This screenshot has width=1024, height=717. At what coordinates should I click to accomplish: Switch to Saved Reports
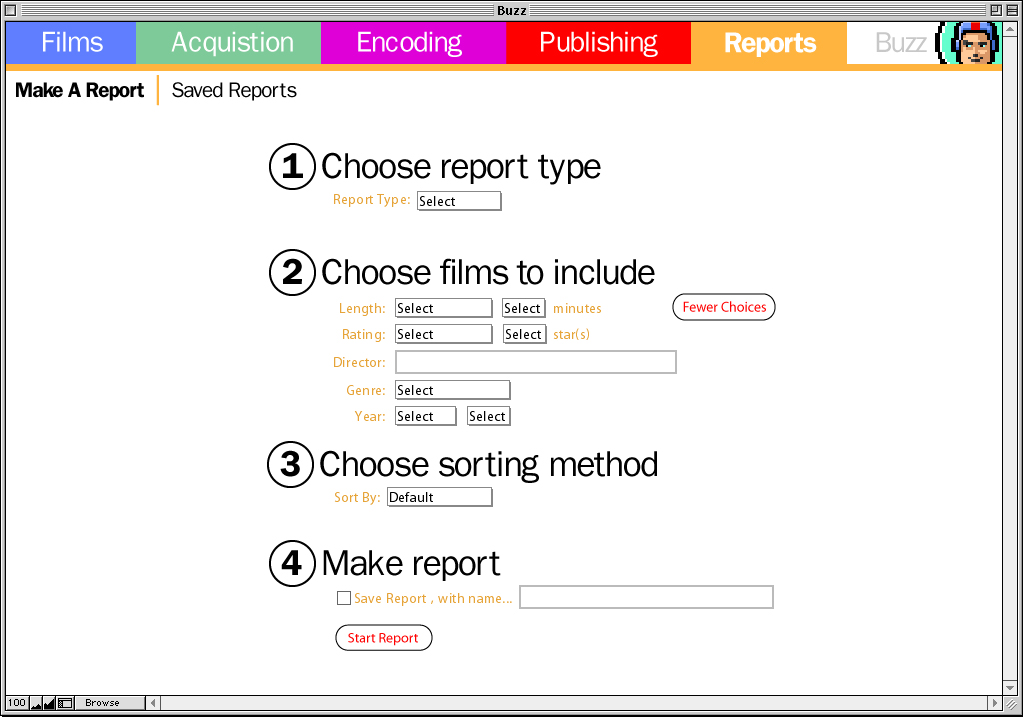tap(234, 90)
